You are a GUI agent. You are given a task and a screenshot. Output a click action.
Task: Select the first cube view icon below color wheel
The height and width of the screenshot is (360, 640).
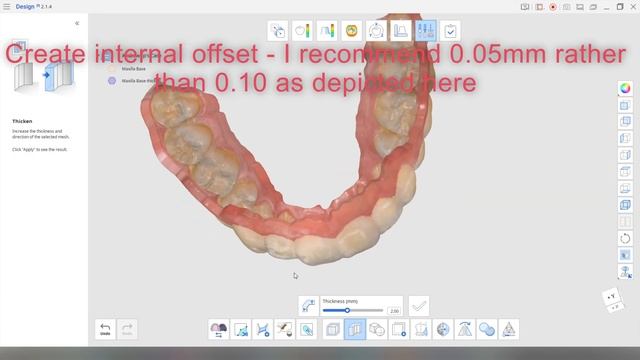625,105
